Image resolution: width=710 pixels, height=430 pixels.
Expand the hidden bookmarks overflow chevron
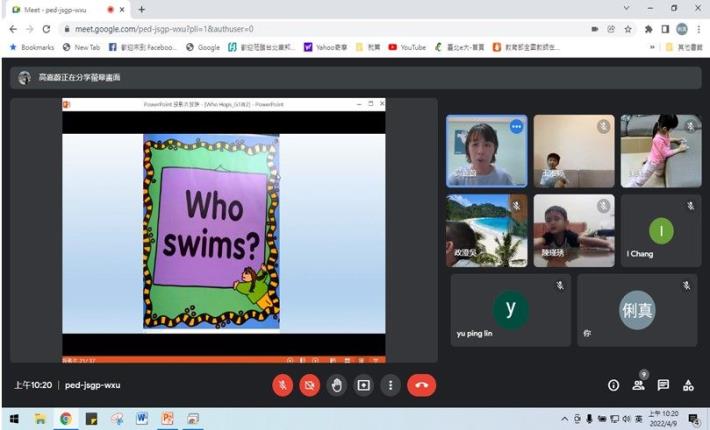click(652, 47)
